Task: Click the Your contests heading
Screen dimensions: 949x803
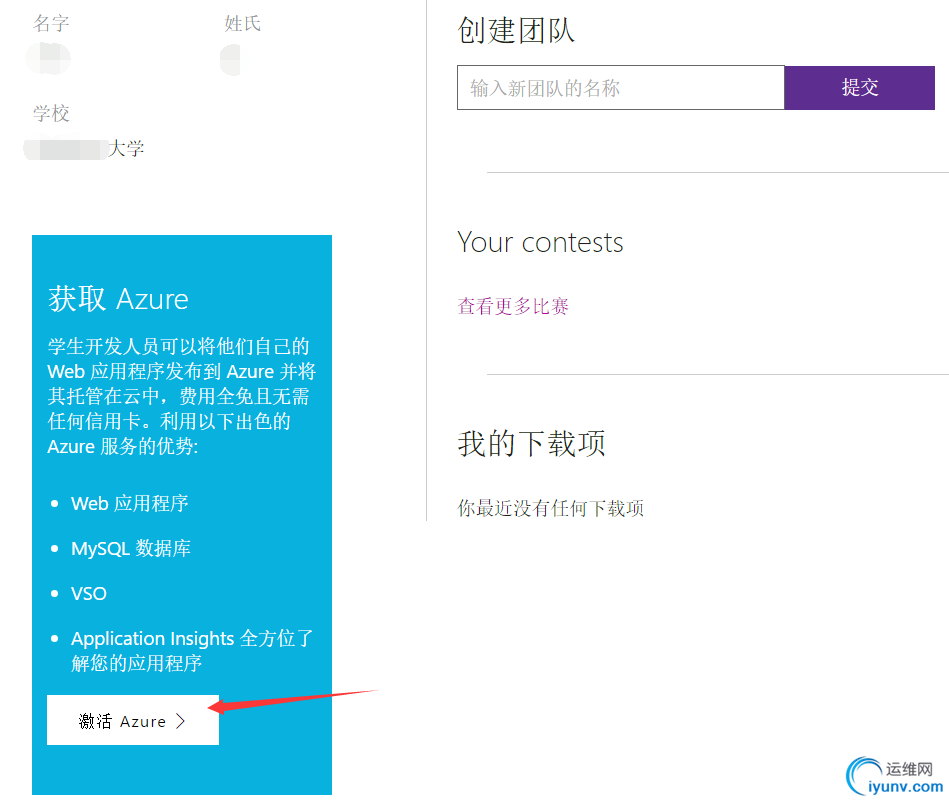Action: 540,243
